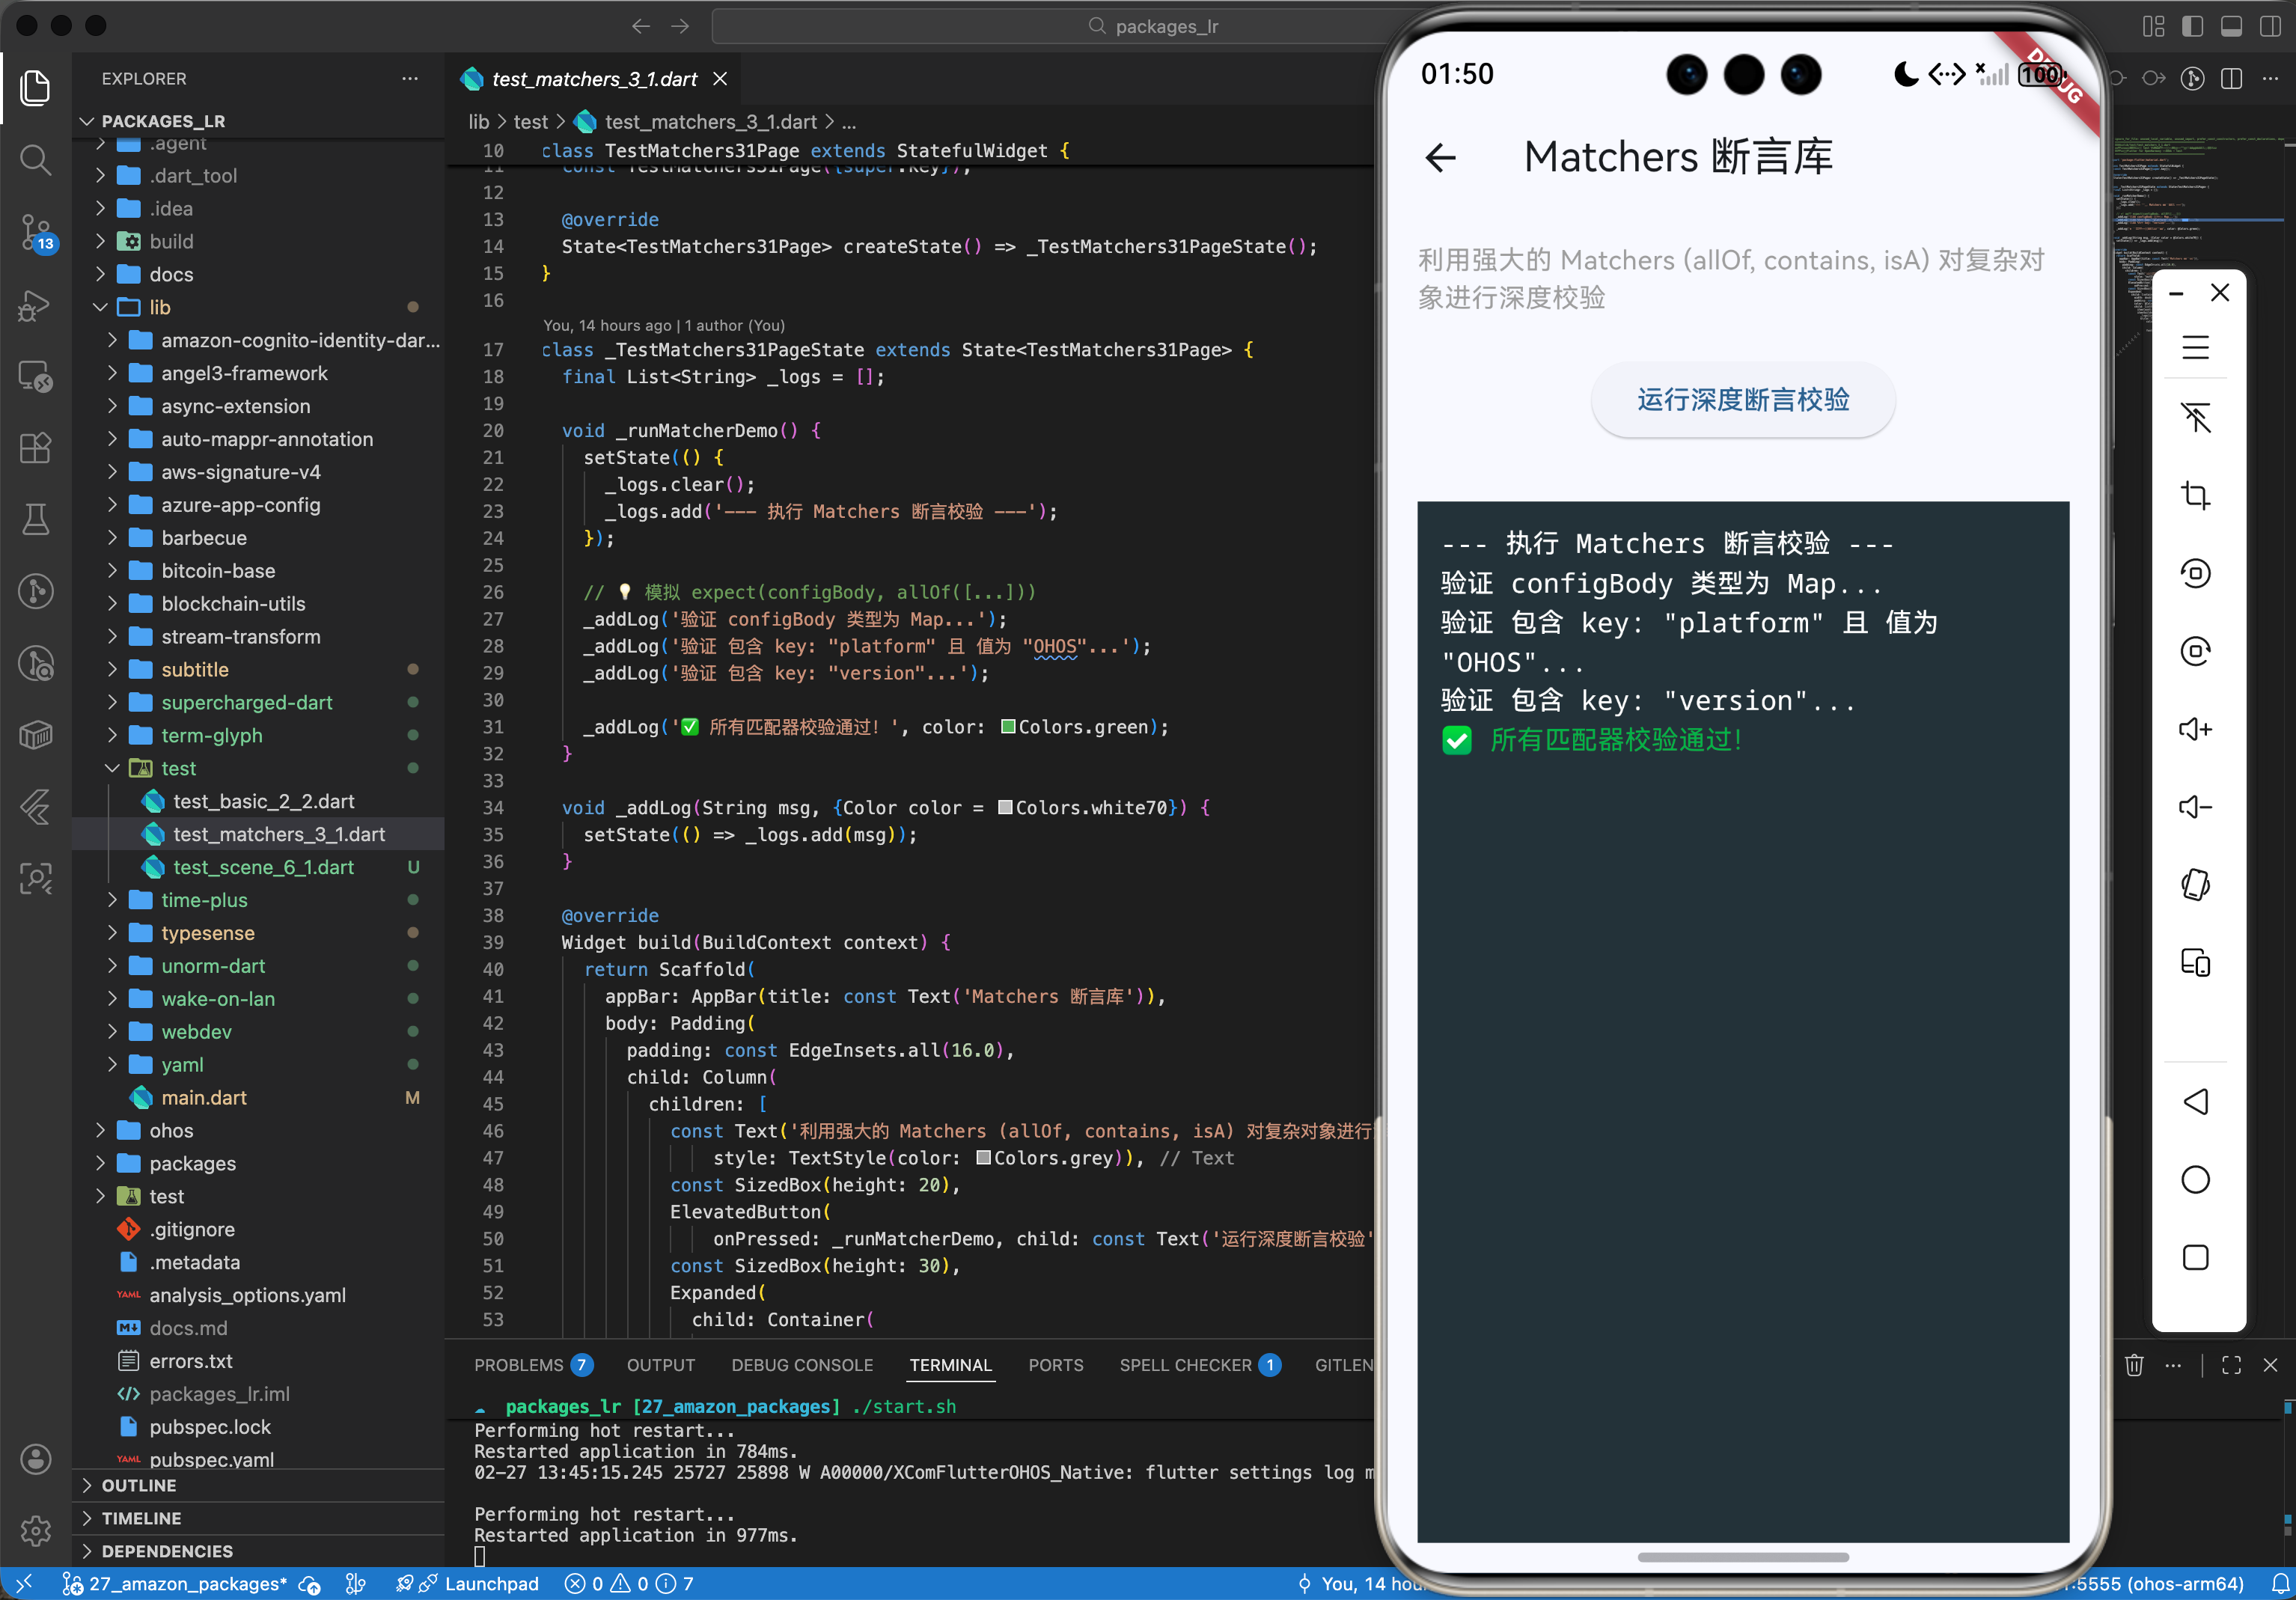Open the Run and Debug view

[35, 305]
